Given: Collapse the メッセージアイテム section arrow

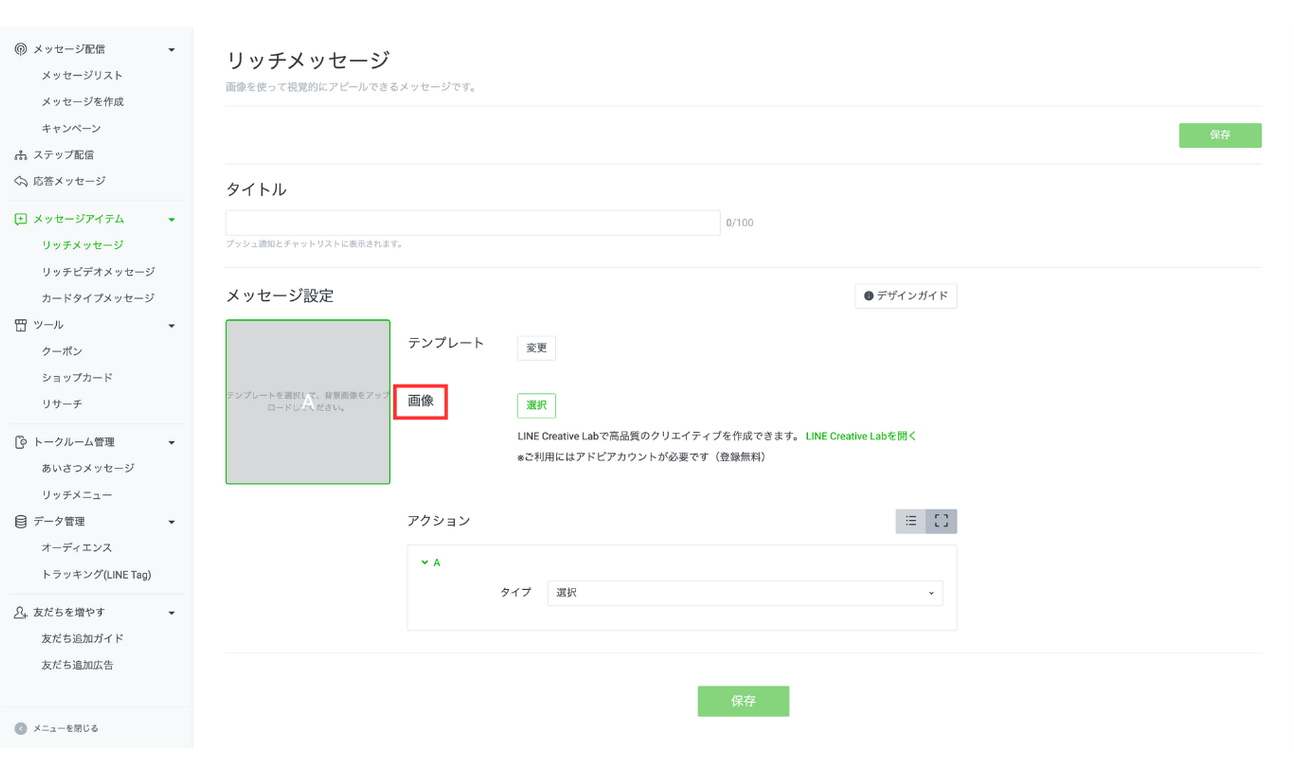Looking at the screenshot, I should pyautogui.click(x=172, y=220).
